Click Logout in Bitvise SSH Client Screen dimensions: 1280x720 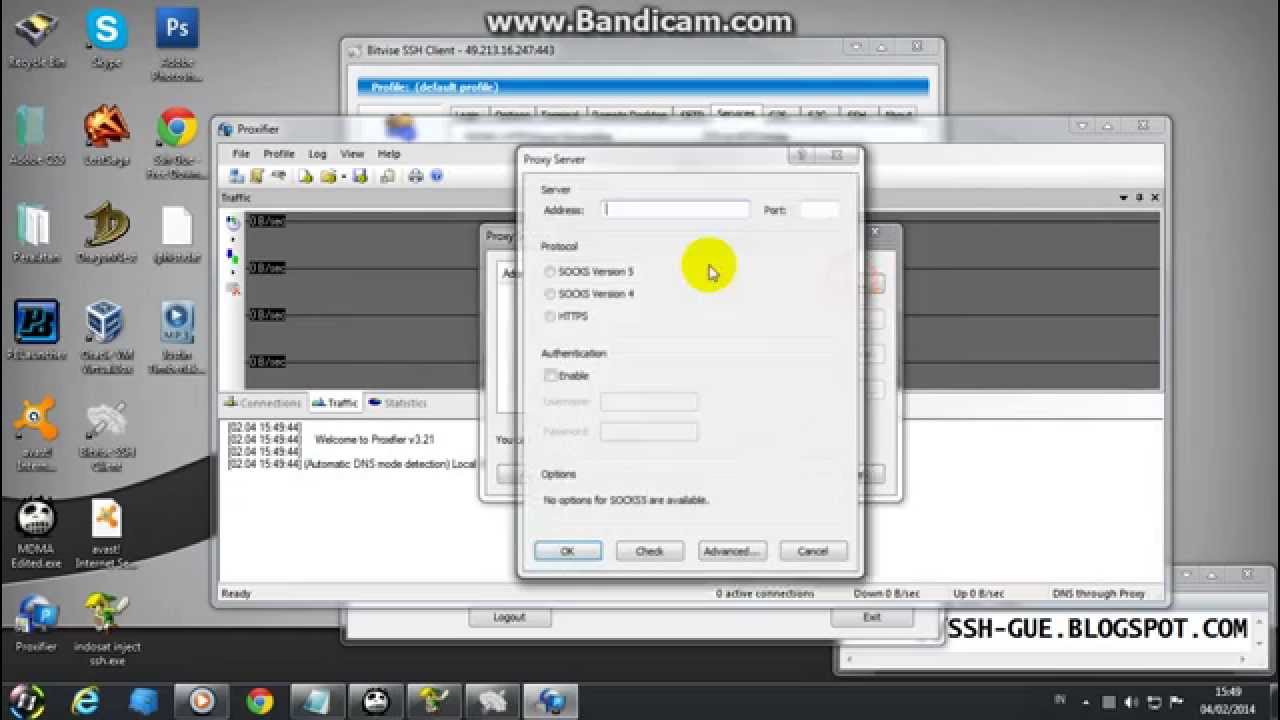click(509, 617)
